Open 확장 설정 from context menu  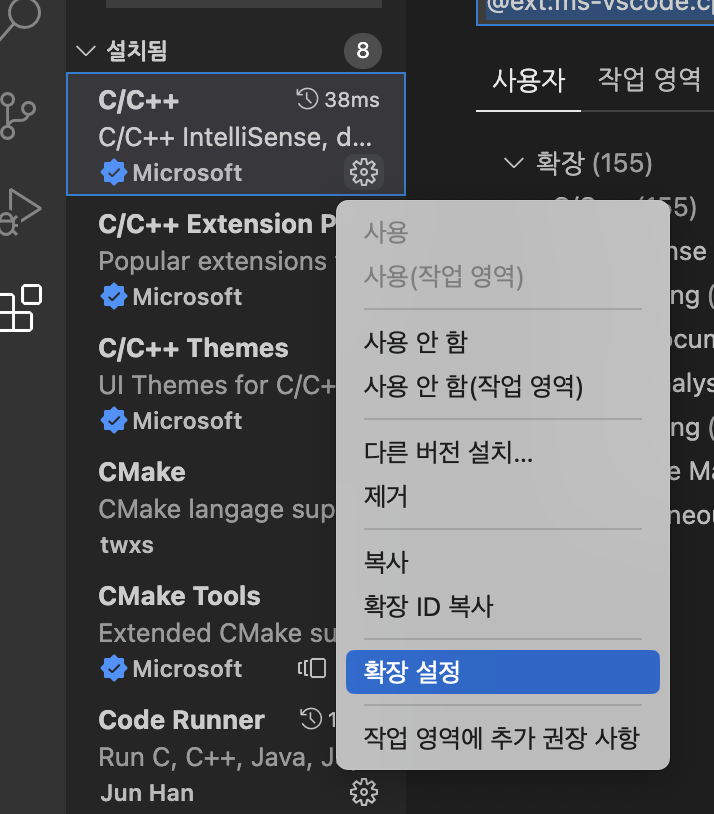click(x=503, y=672)
